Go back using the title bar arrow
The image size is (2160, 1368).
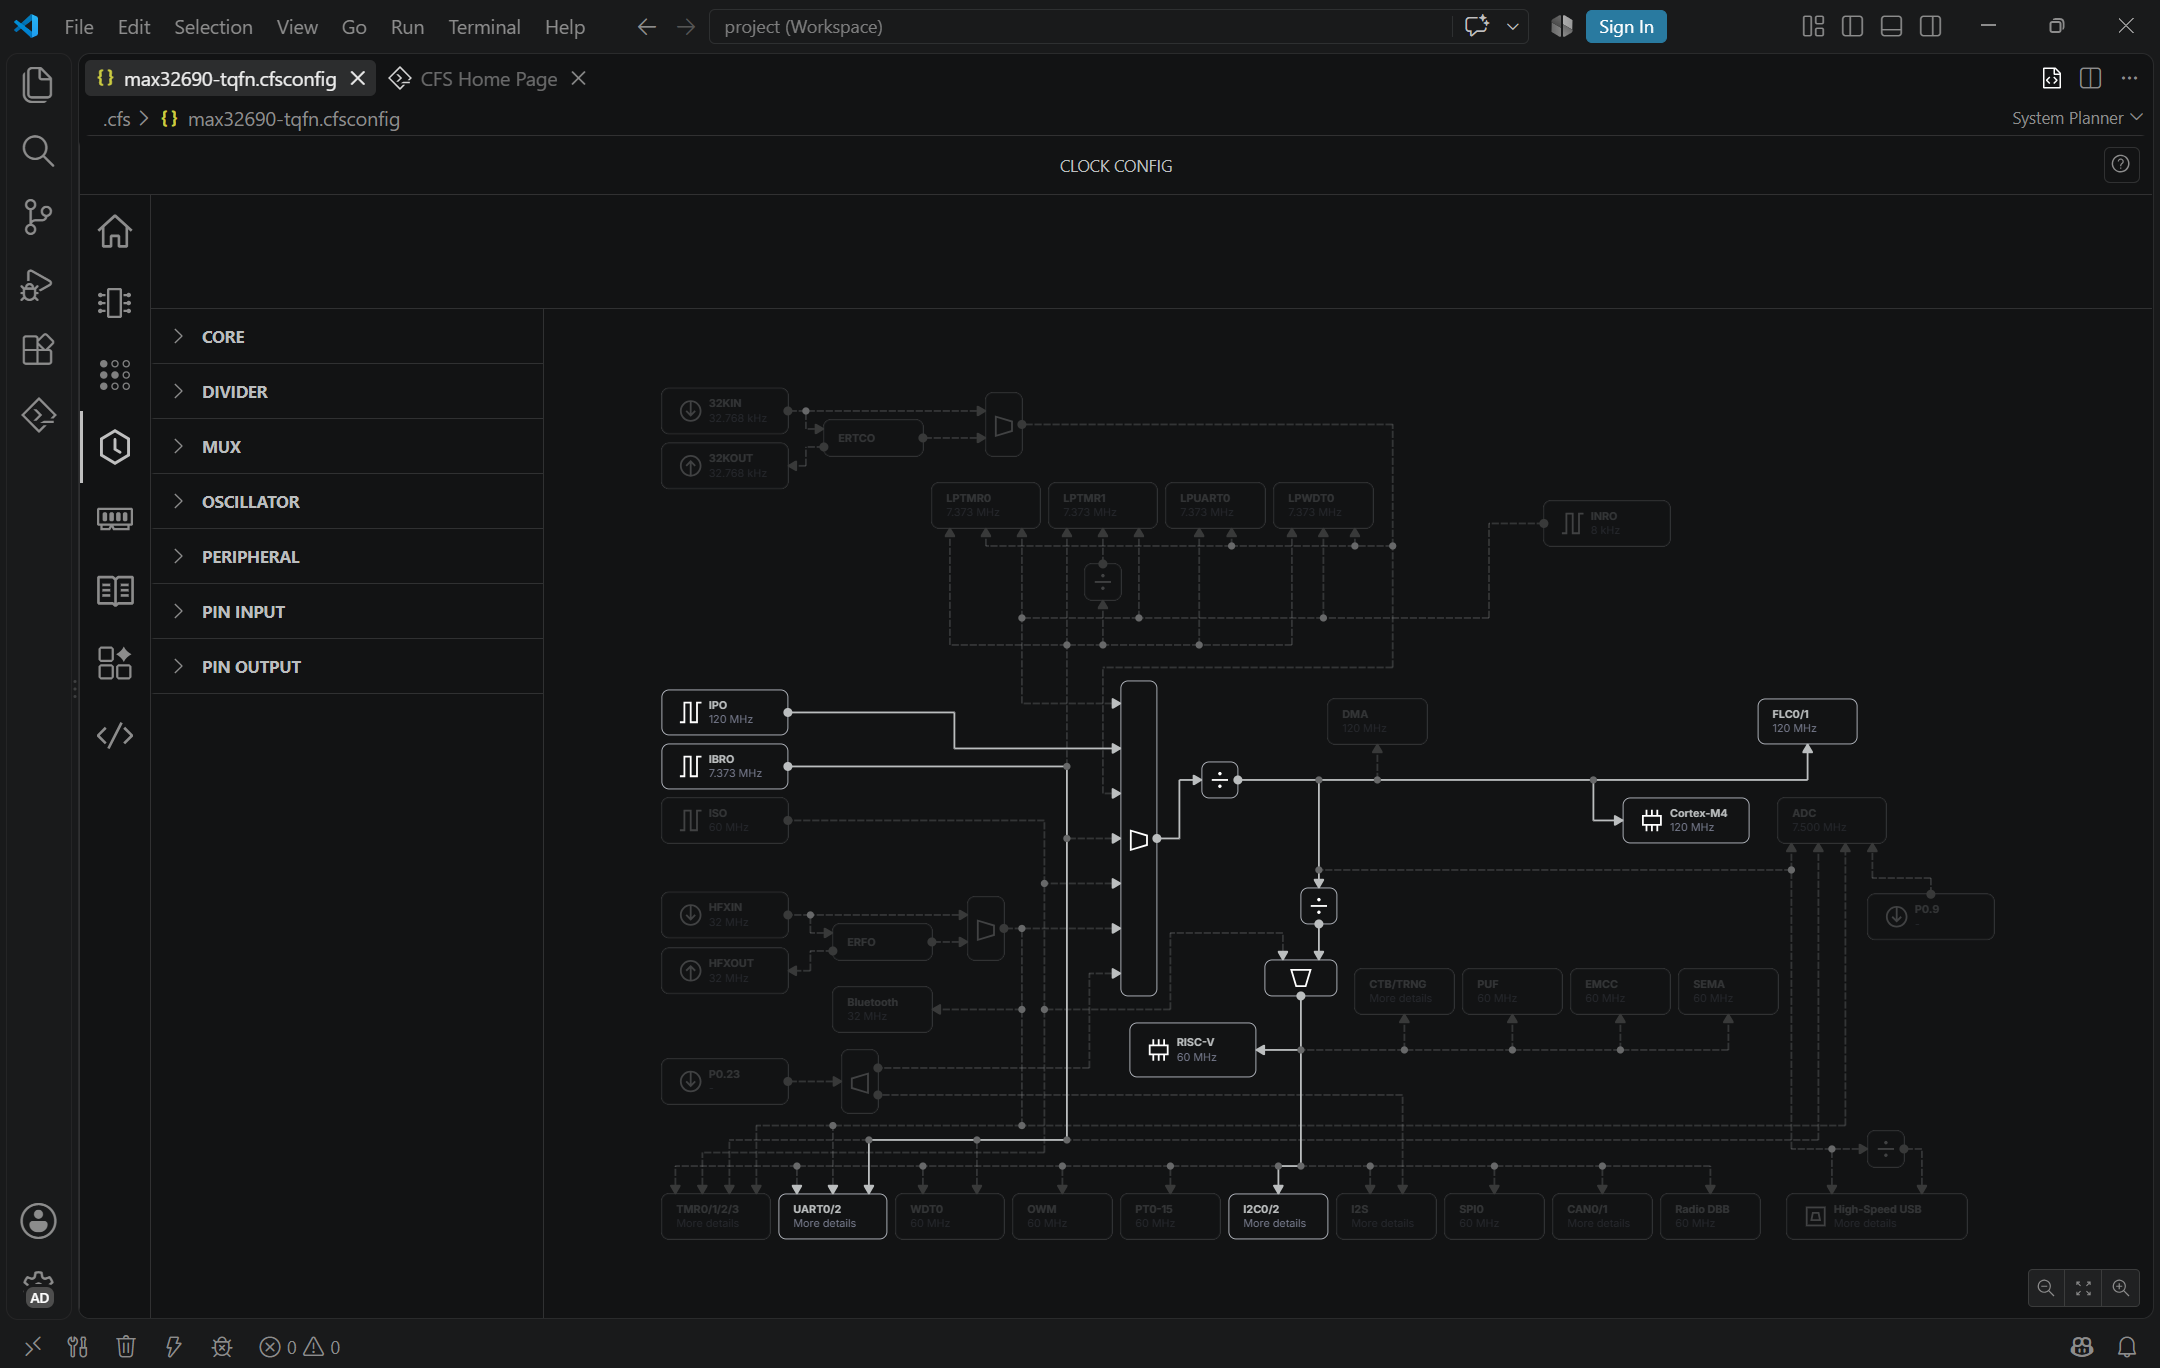click(x=647, y=27)
